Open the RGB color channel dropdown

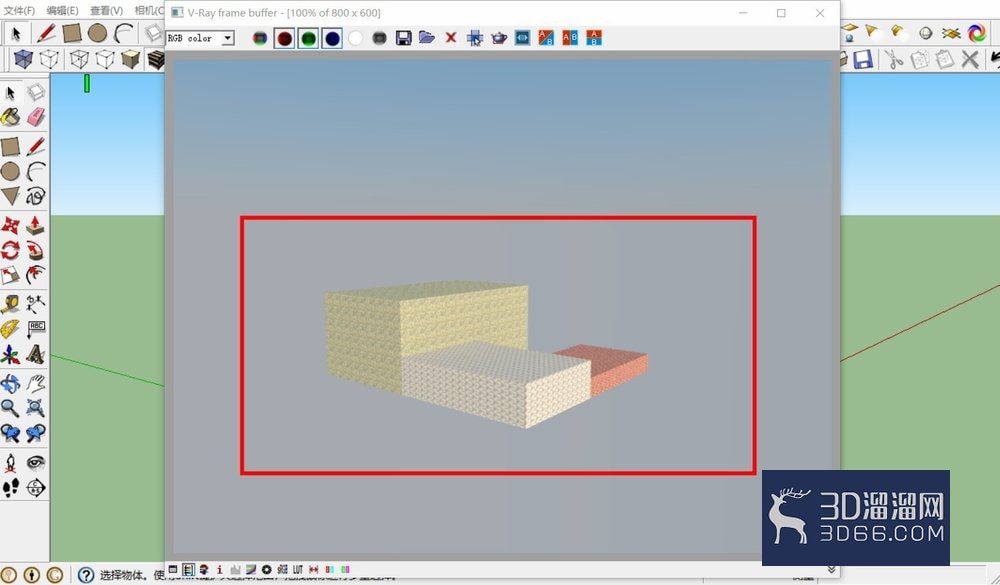(228, 38)
